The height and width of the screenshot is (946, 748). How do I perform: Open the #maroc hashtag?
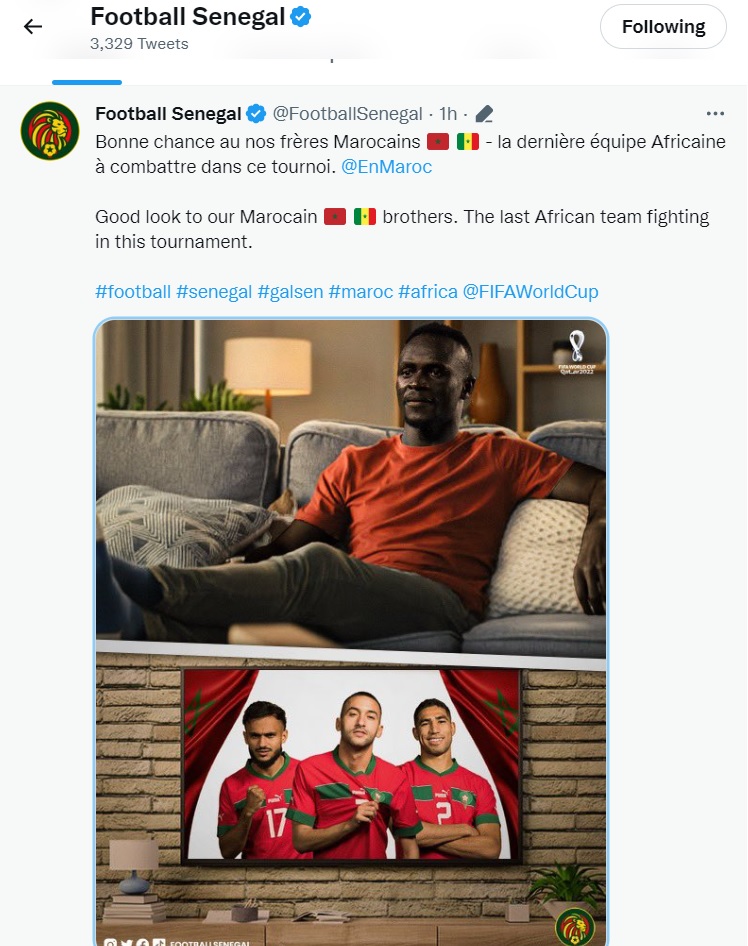[x=361, y=291]
